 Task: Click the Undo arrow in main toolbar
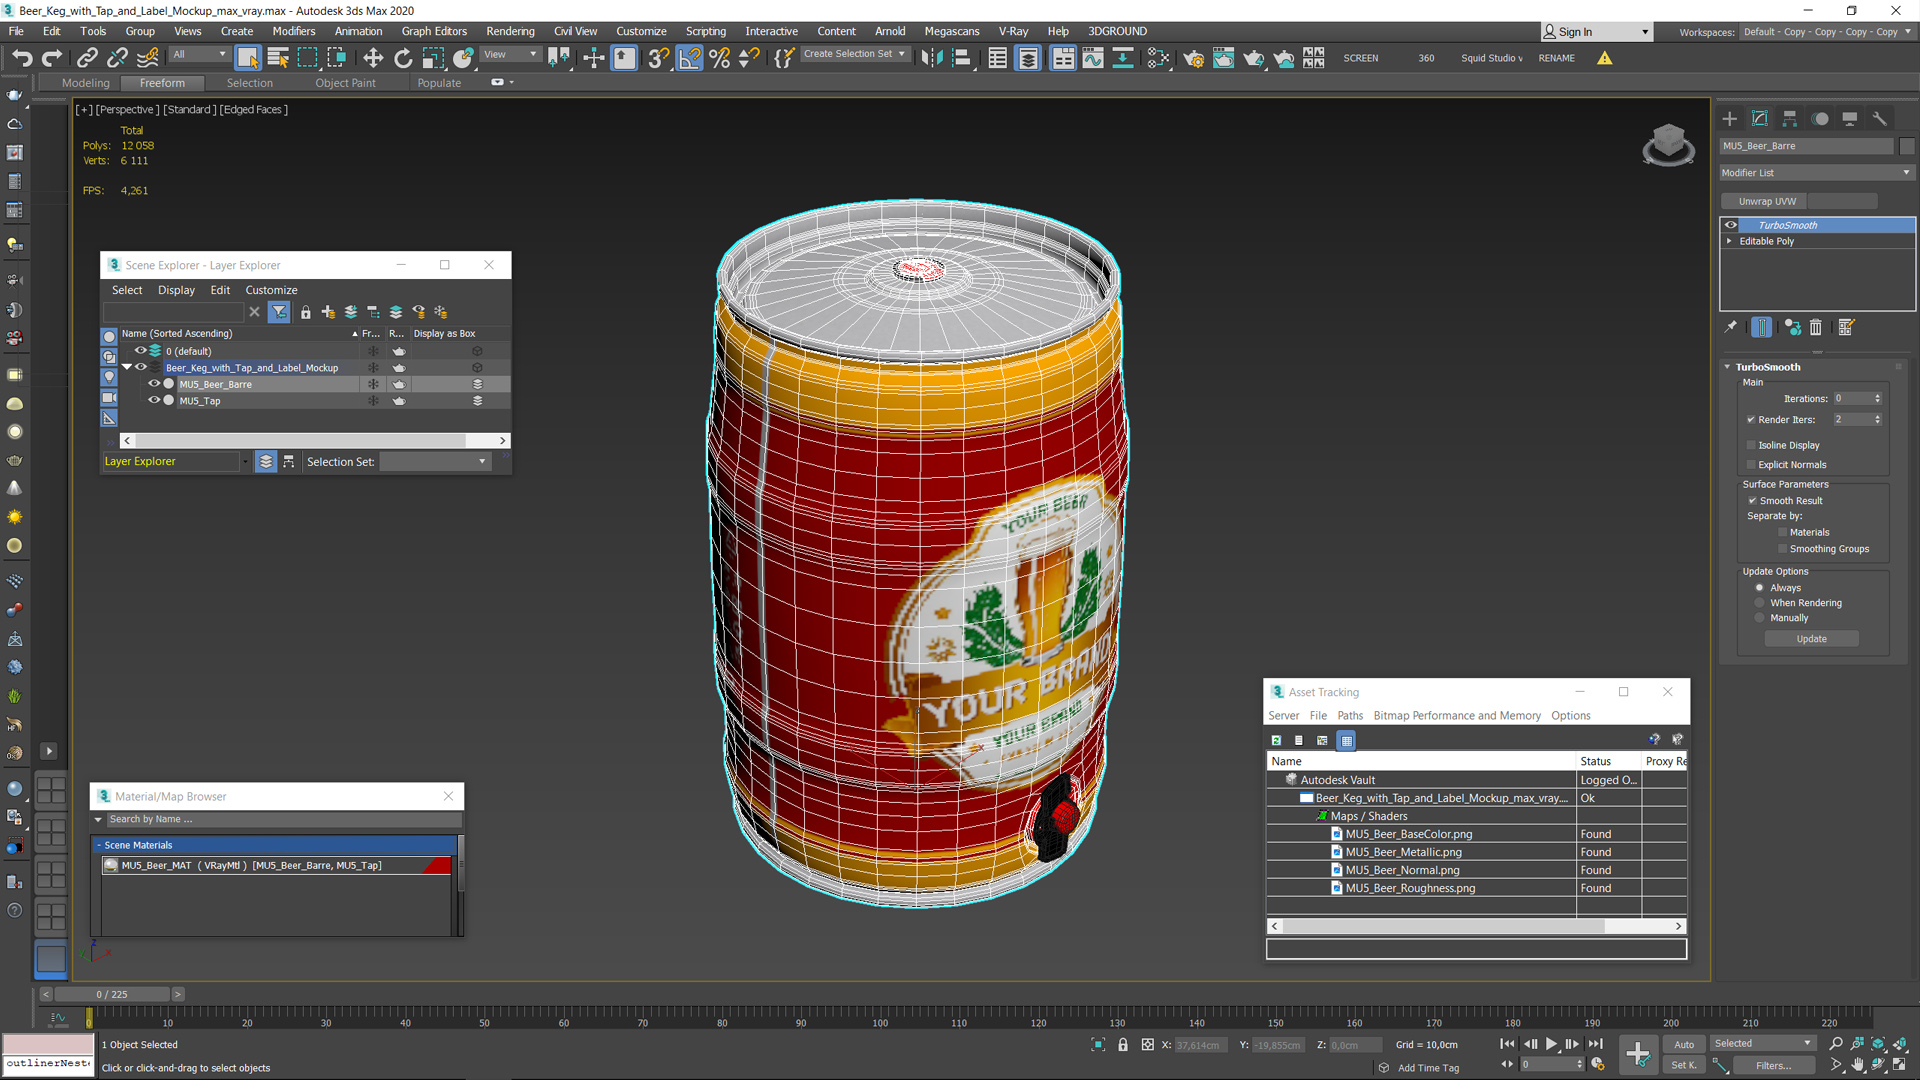click(x=22, y=58)
